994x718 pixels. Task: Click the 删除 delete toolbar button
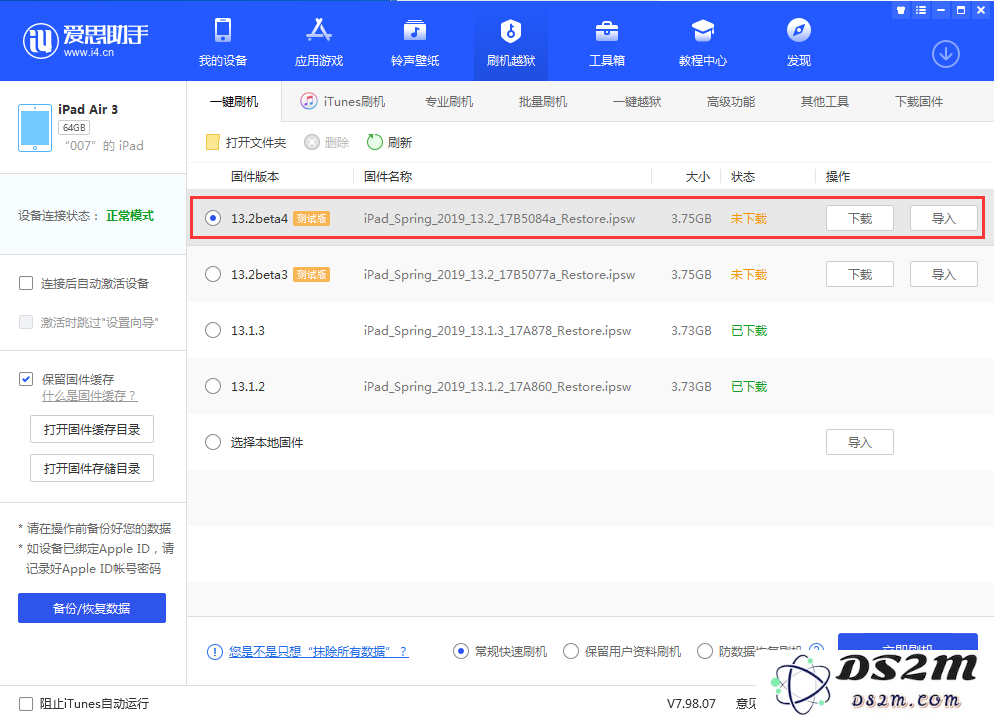point(326,143)
